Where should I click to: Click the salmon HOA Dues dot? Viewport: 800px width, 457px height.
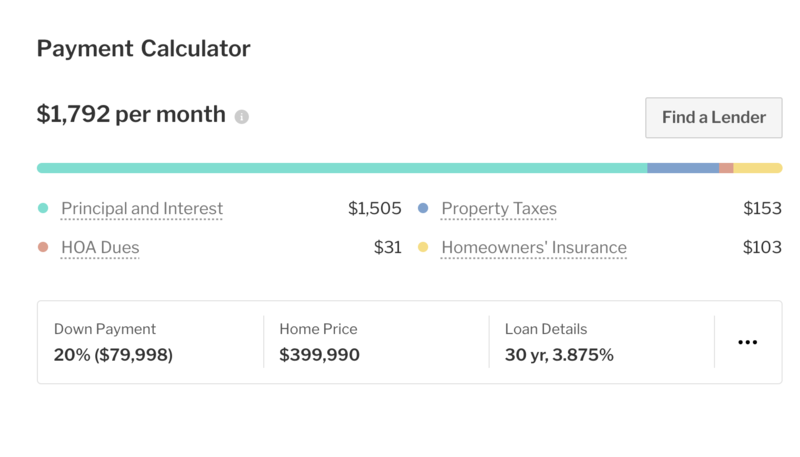[43, 247]
